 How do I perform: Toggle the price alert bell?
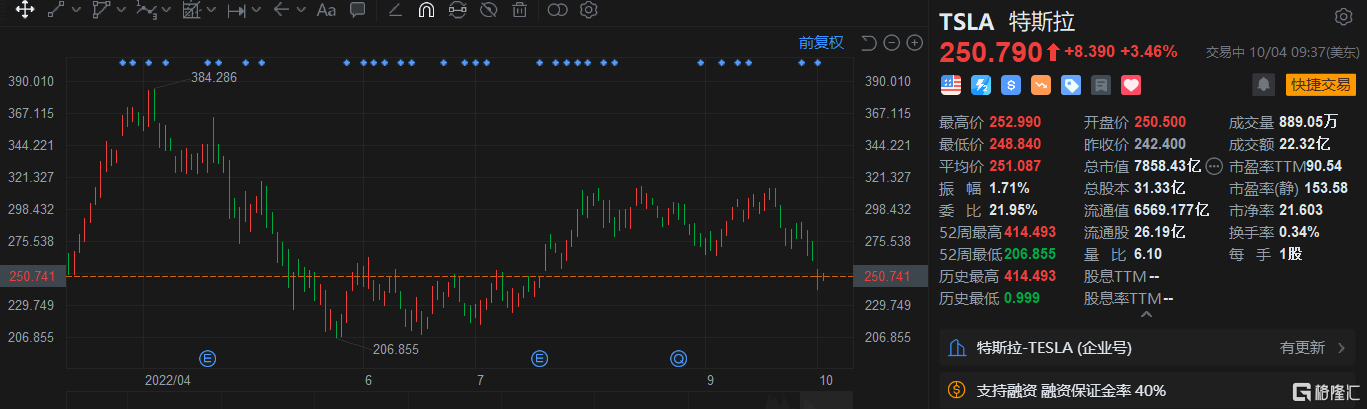(x=1264, y=85)
